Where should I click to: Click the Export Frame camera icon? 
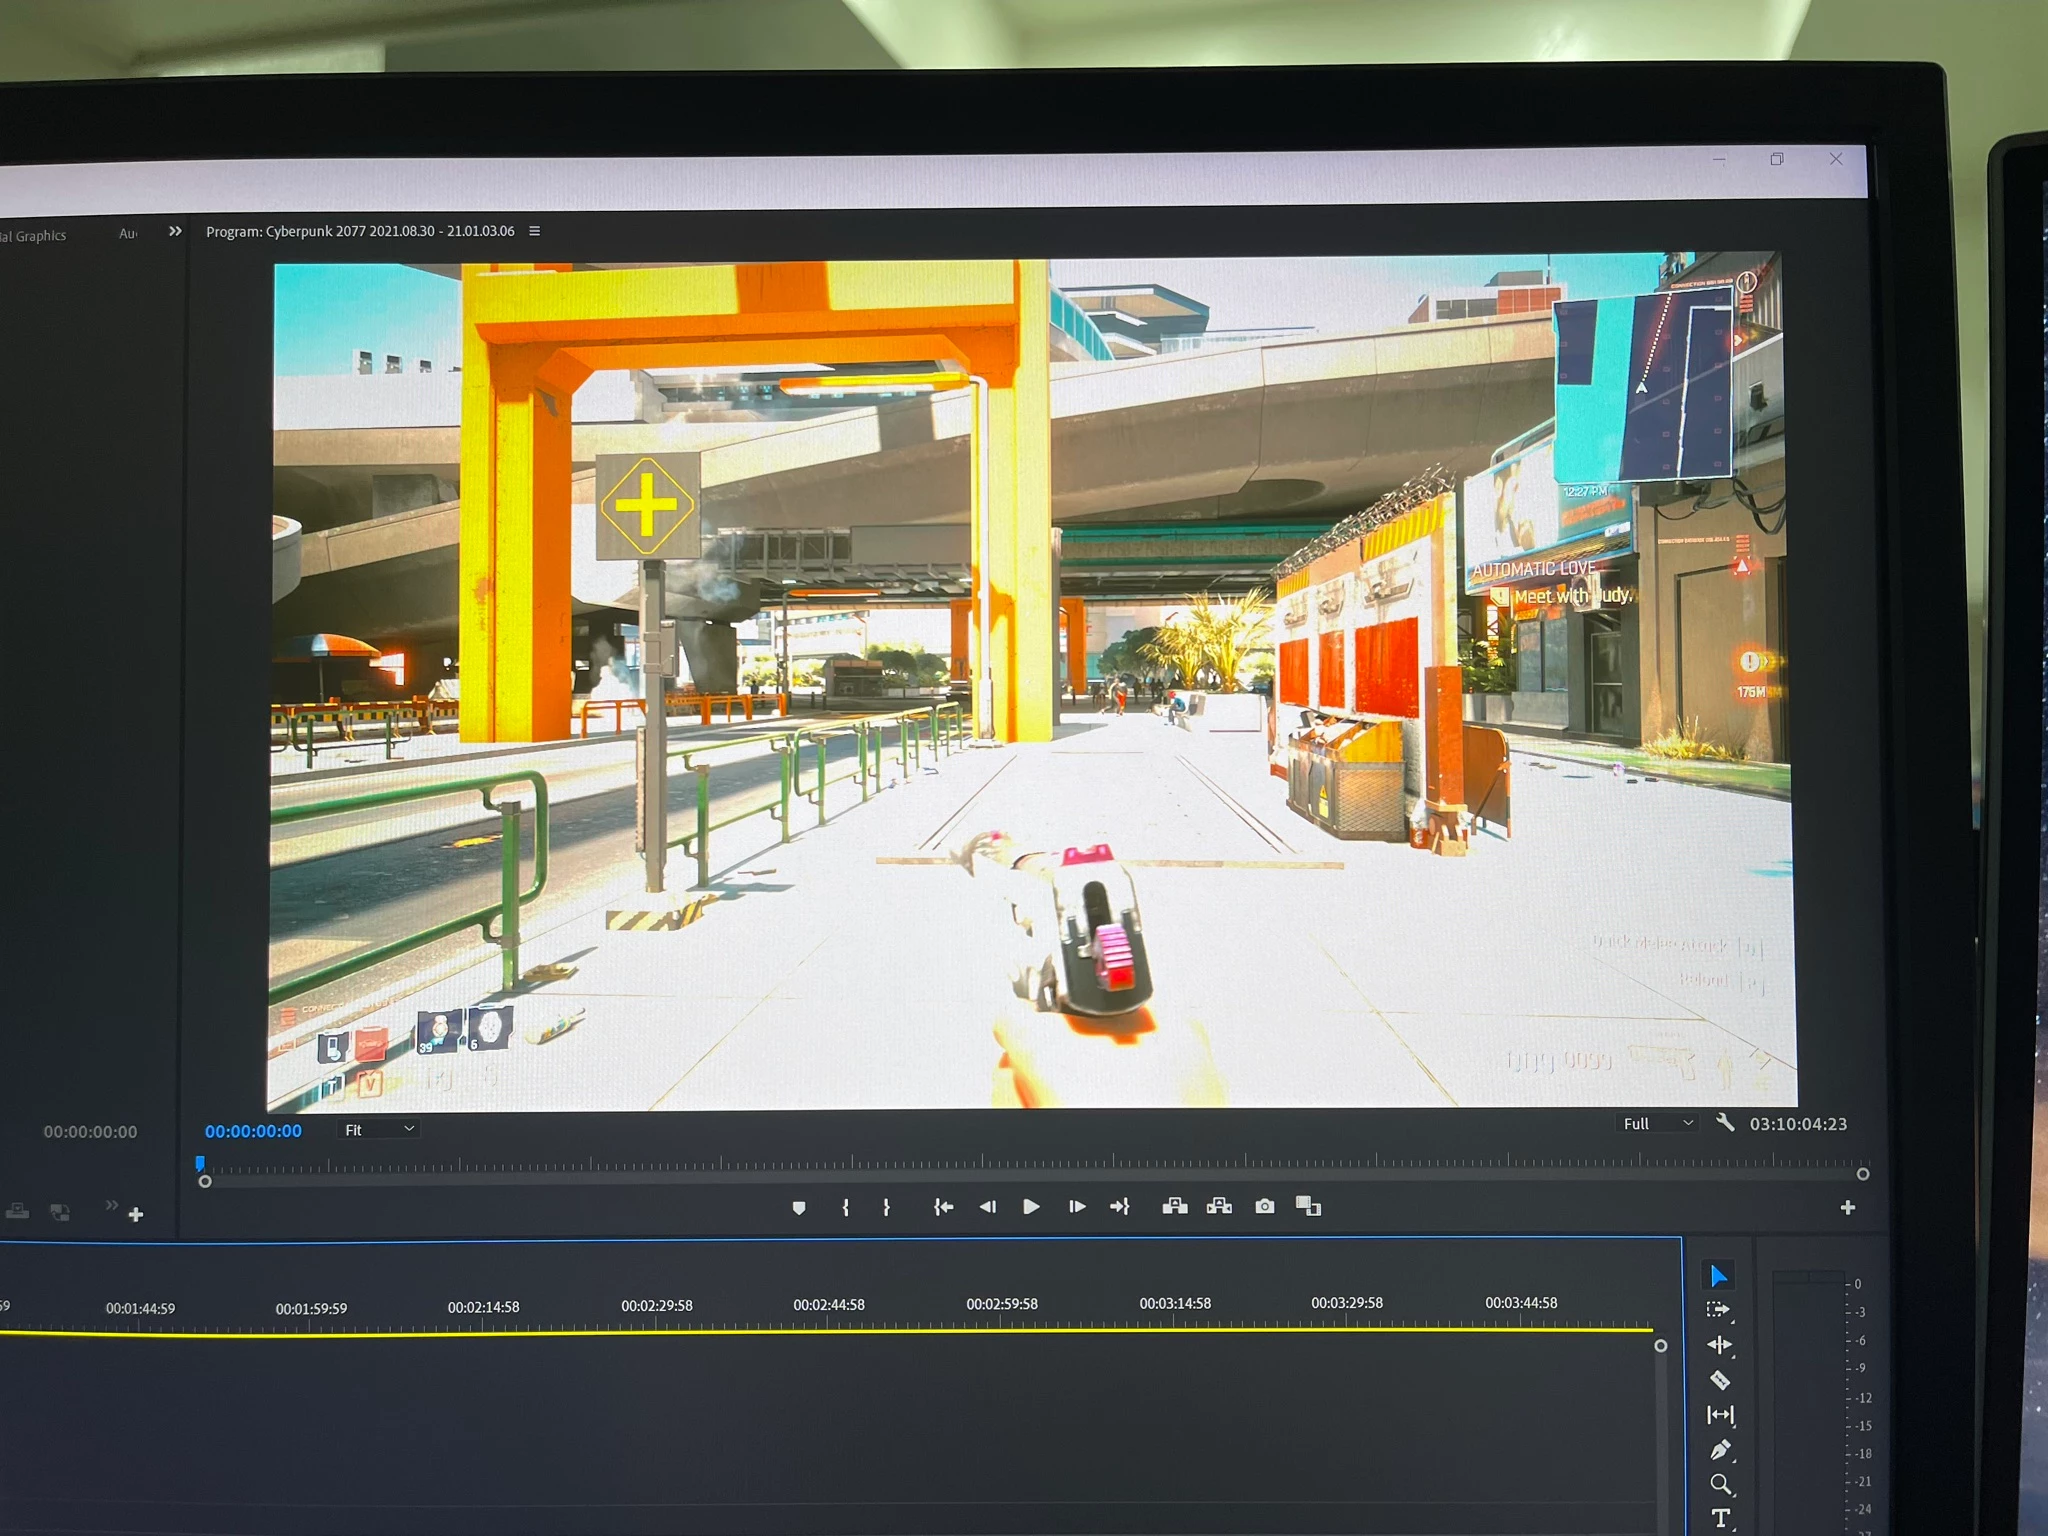pyautogui.click(x=1264, y=1207)
